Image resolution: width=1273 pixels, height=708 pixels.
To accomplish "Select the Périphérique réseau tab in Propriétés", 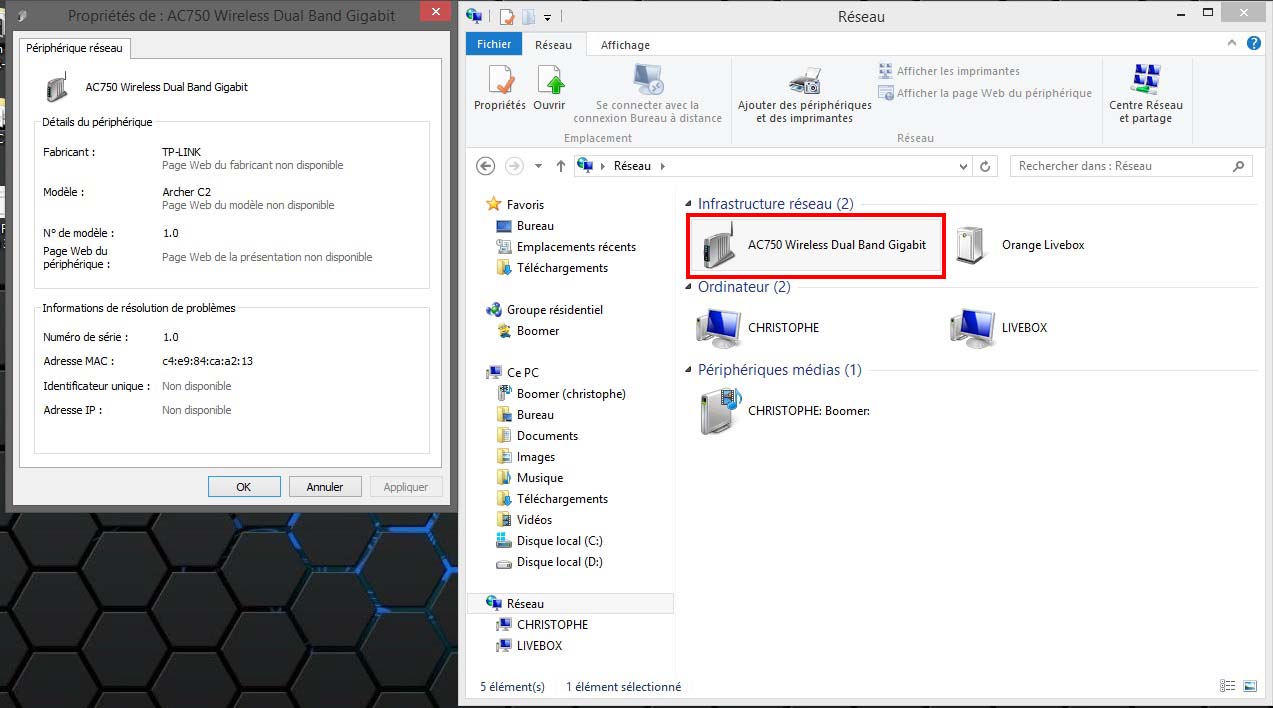I will tap(75, 48).
